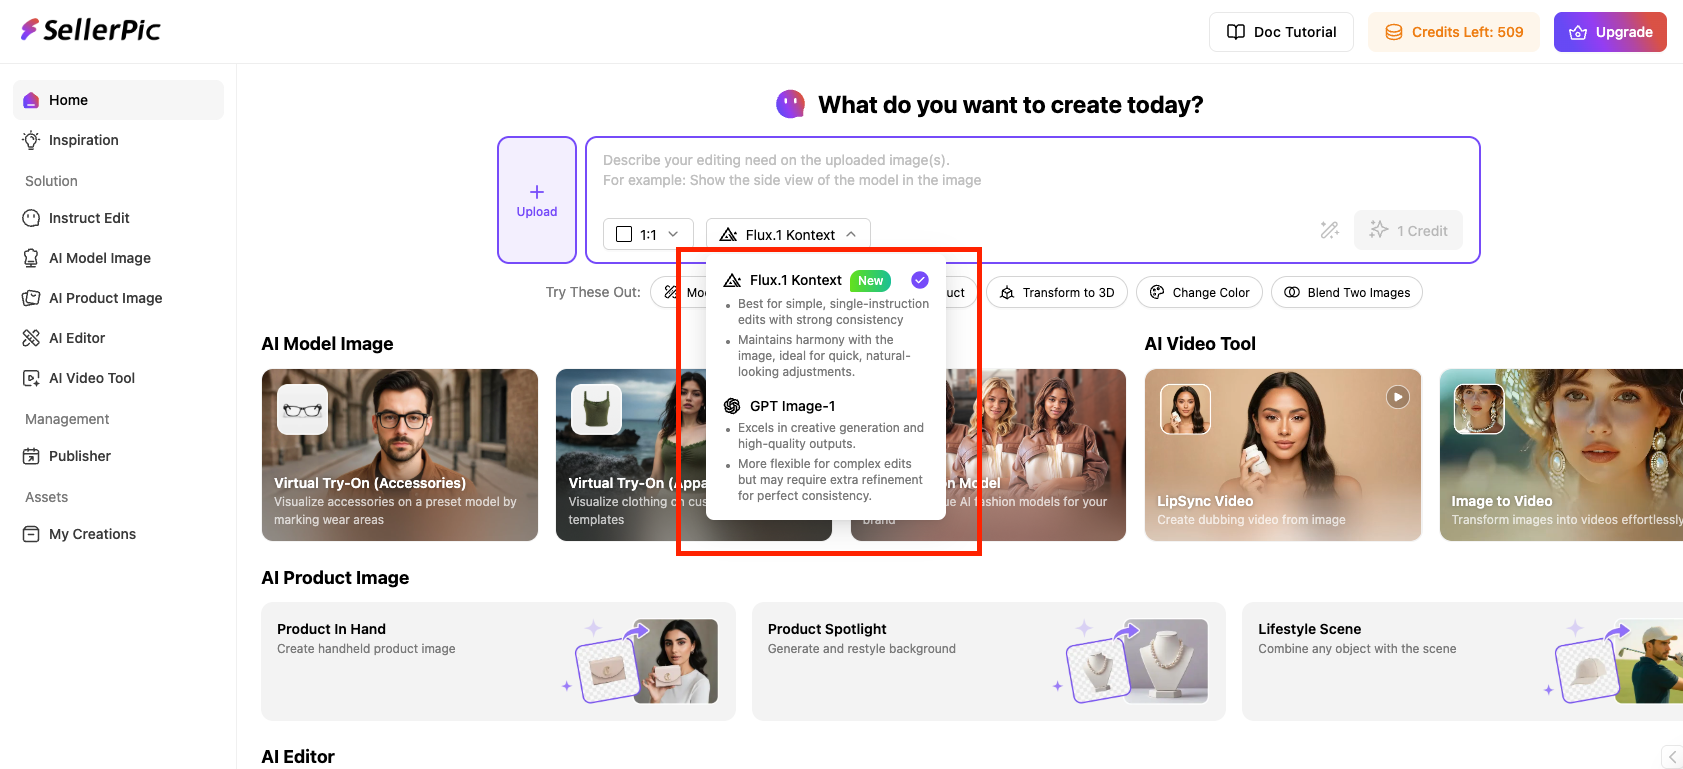Image resolution: width=1683 pixels, height=769 pixels.
Task: Open AI Editor in the sidebar
Action: 77,338
